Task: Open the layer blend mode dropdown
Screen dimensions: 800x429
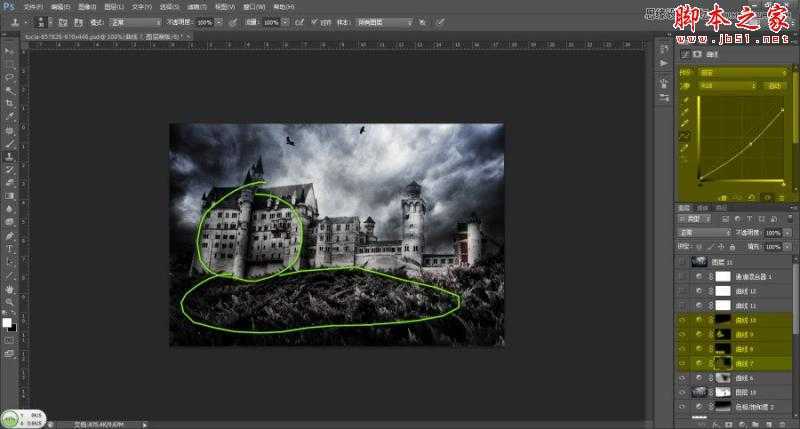Action: pos(705,232)
